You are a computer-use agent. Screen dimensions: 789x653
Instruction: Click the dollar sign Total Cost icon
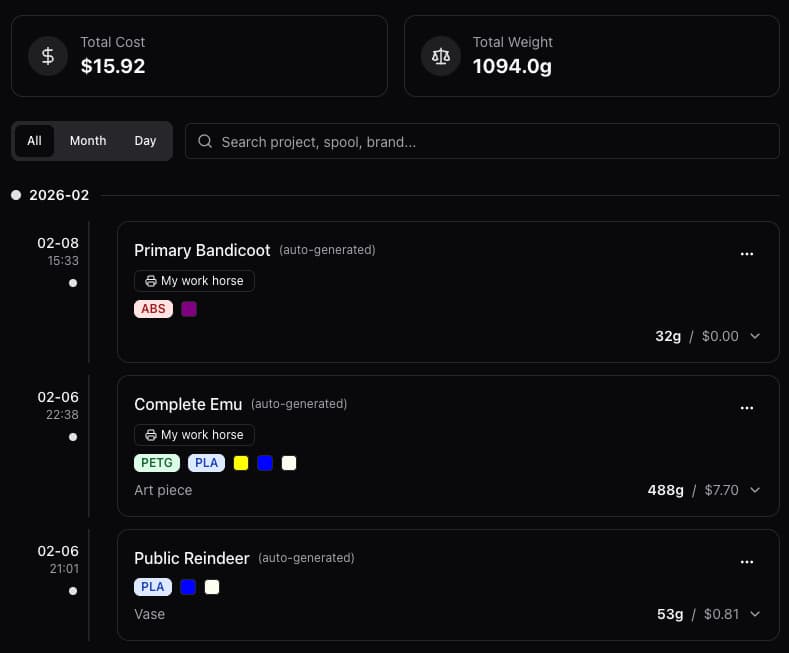point(48,56)
